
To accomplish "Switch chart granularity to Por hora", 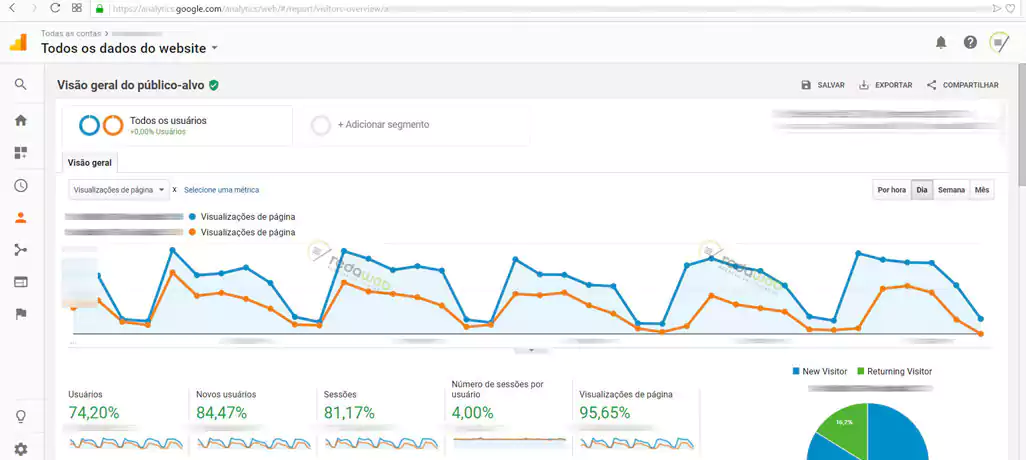I will [x=891, y=190].
